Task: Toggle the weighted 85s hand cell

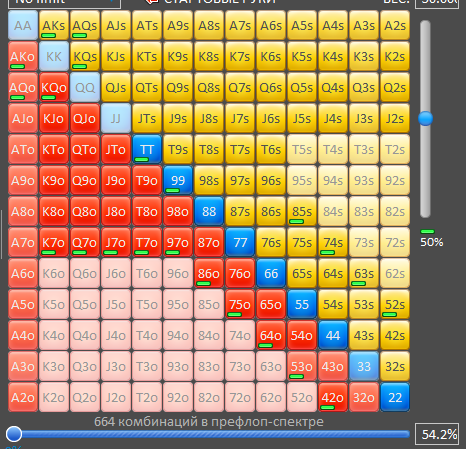Action: pos(302,211)
